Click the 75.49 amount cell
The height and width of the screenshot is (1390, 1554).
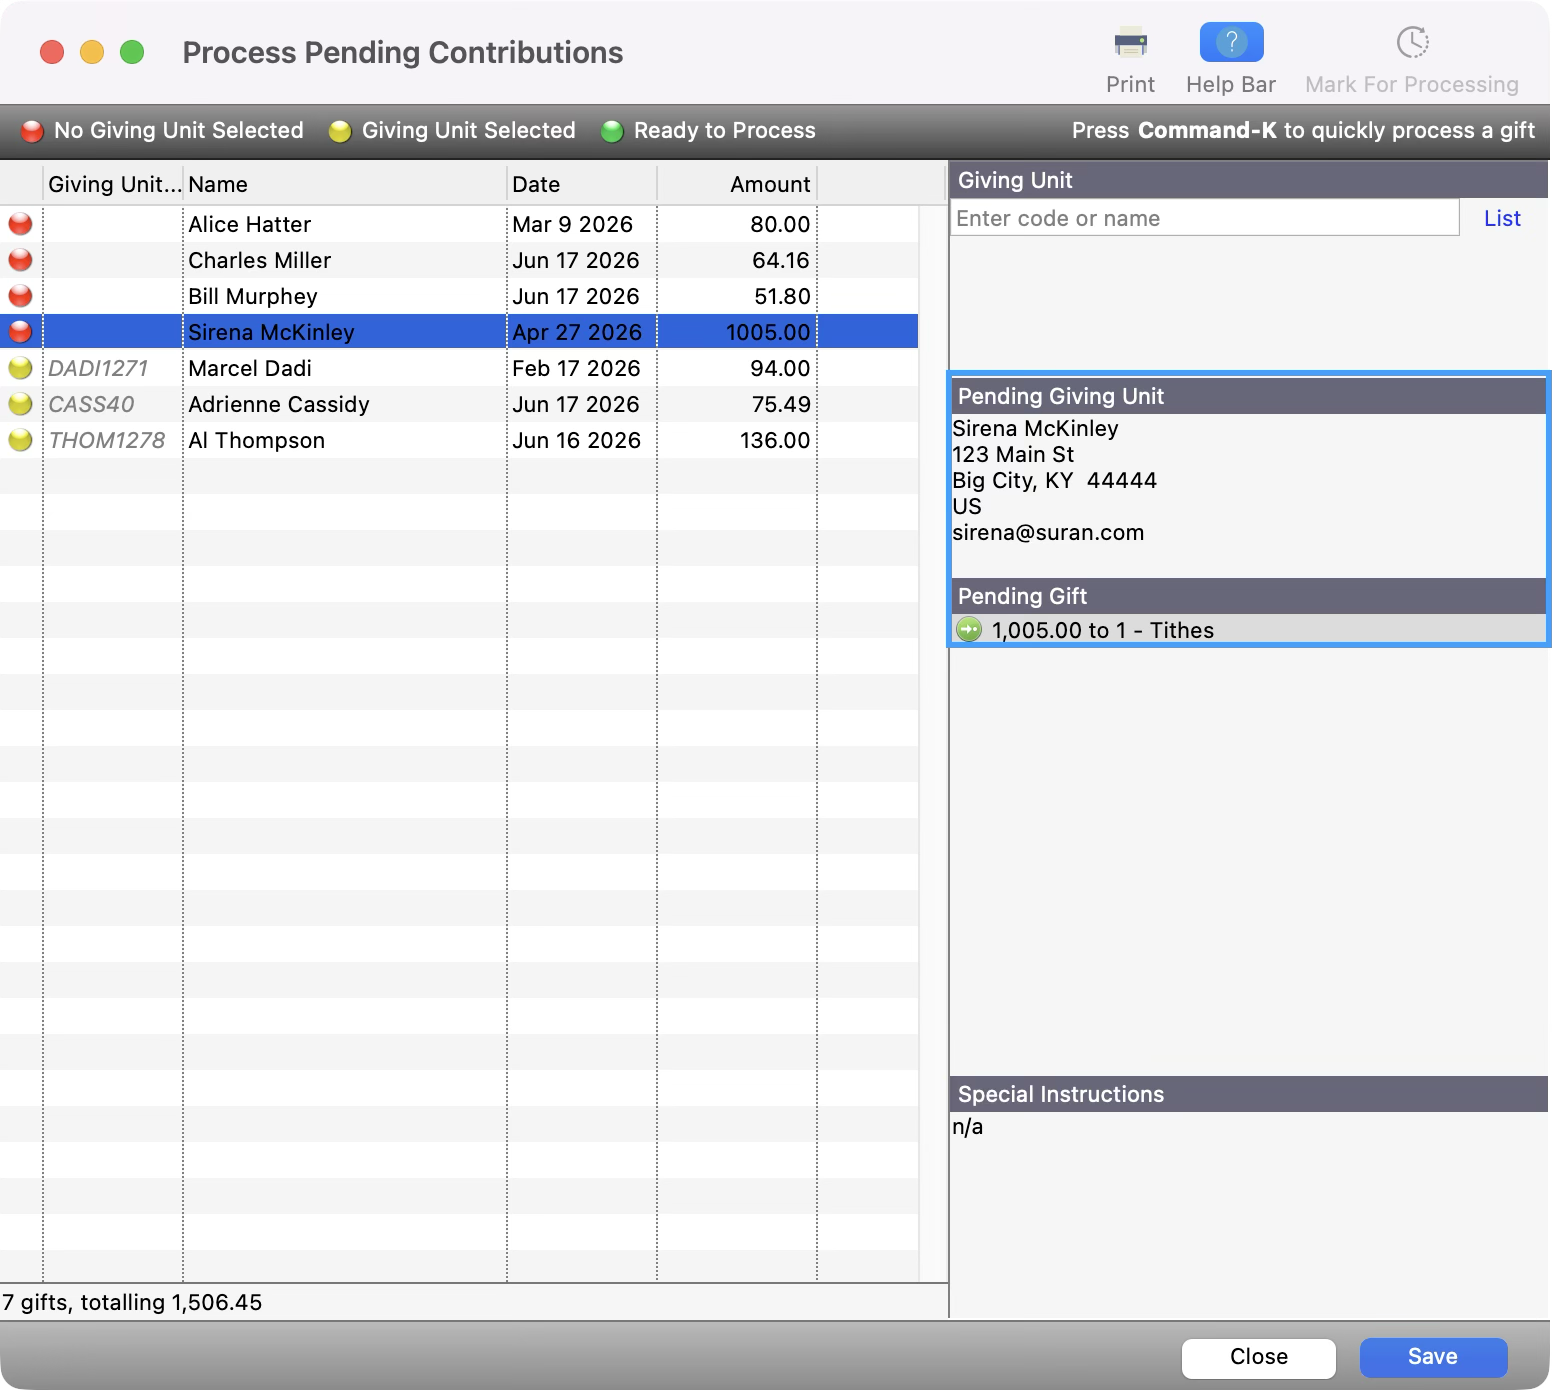(781, 404)
